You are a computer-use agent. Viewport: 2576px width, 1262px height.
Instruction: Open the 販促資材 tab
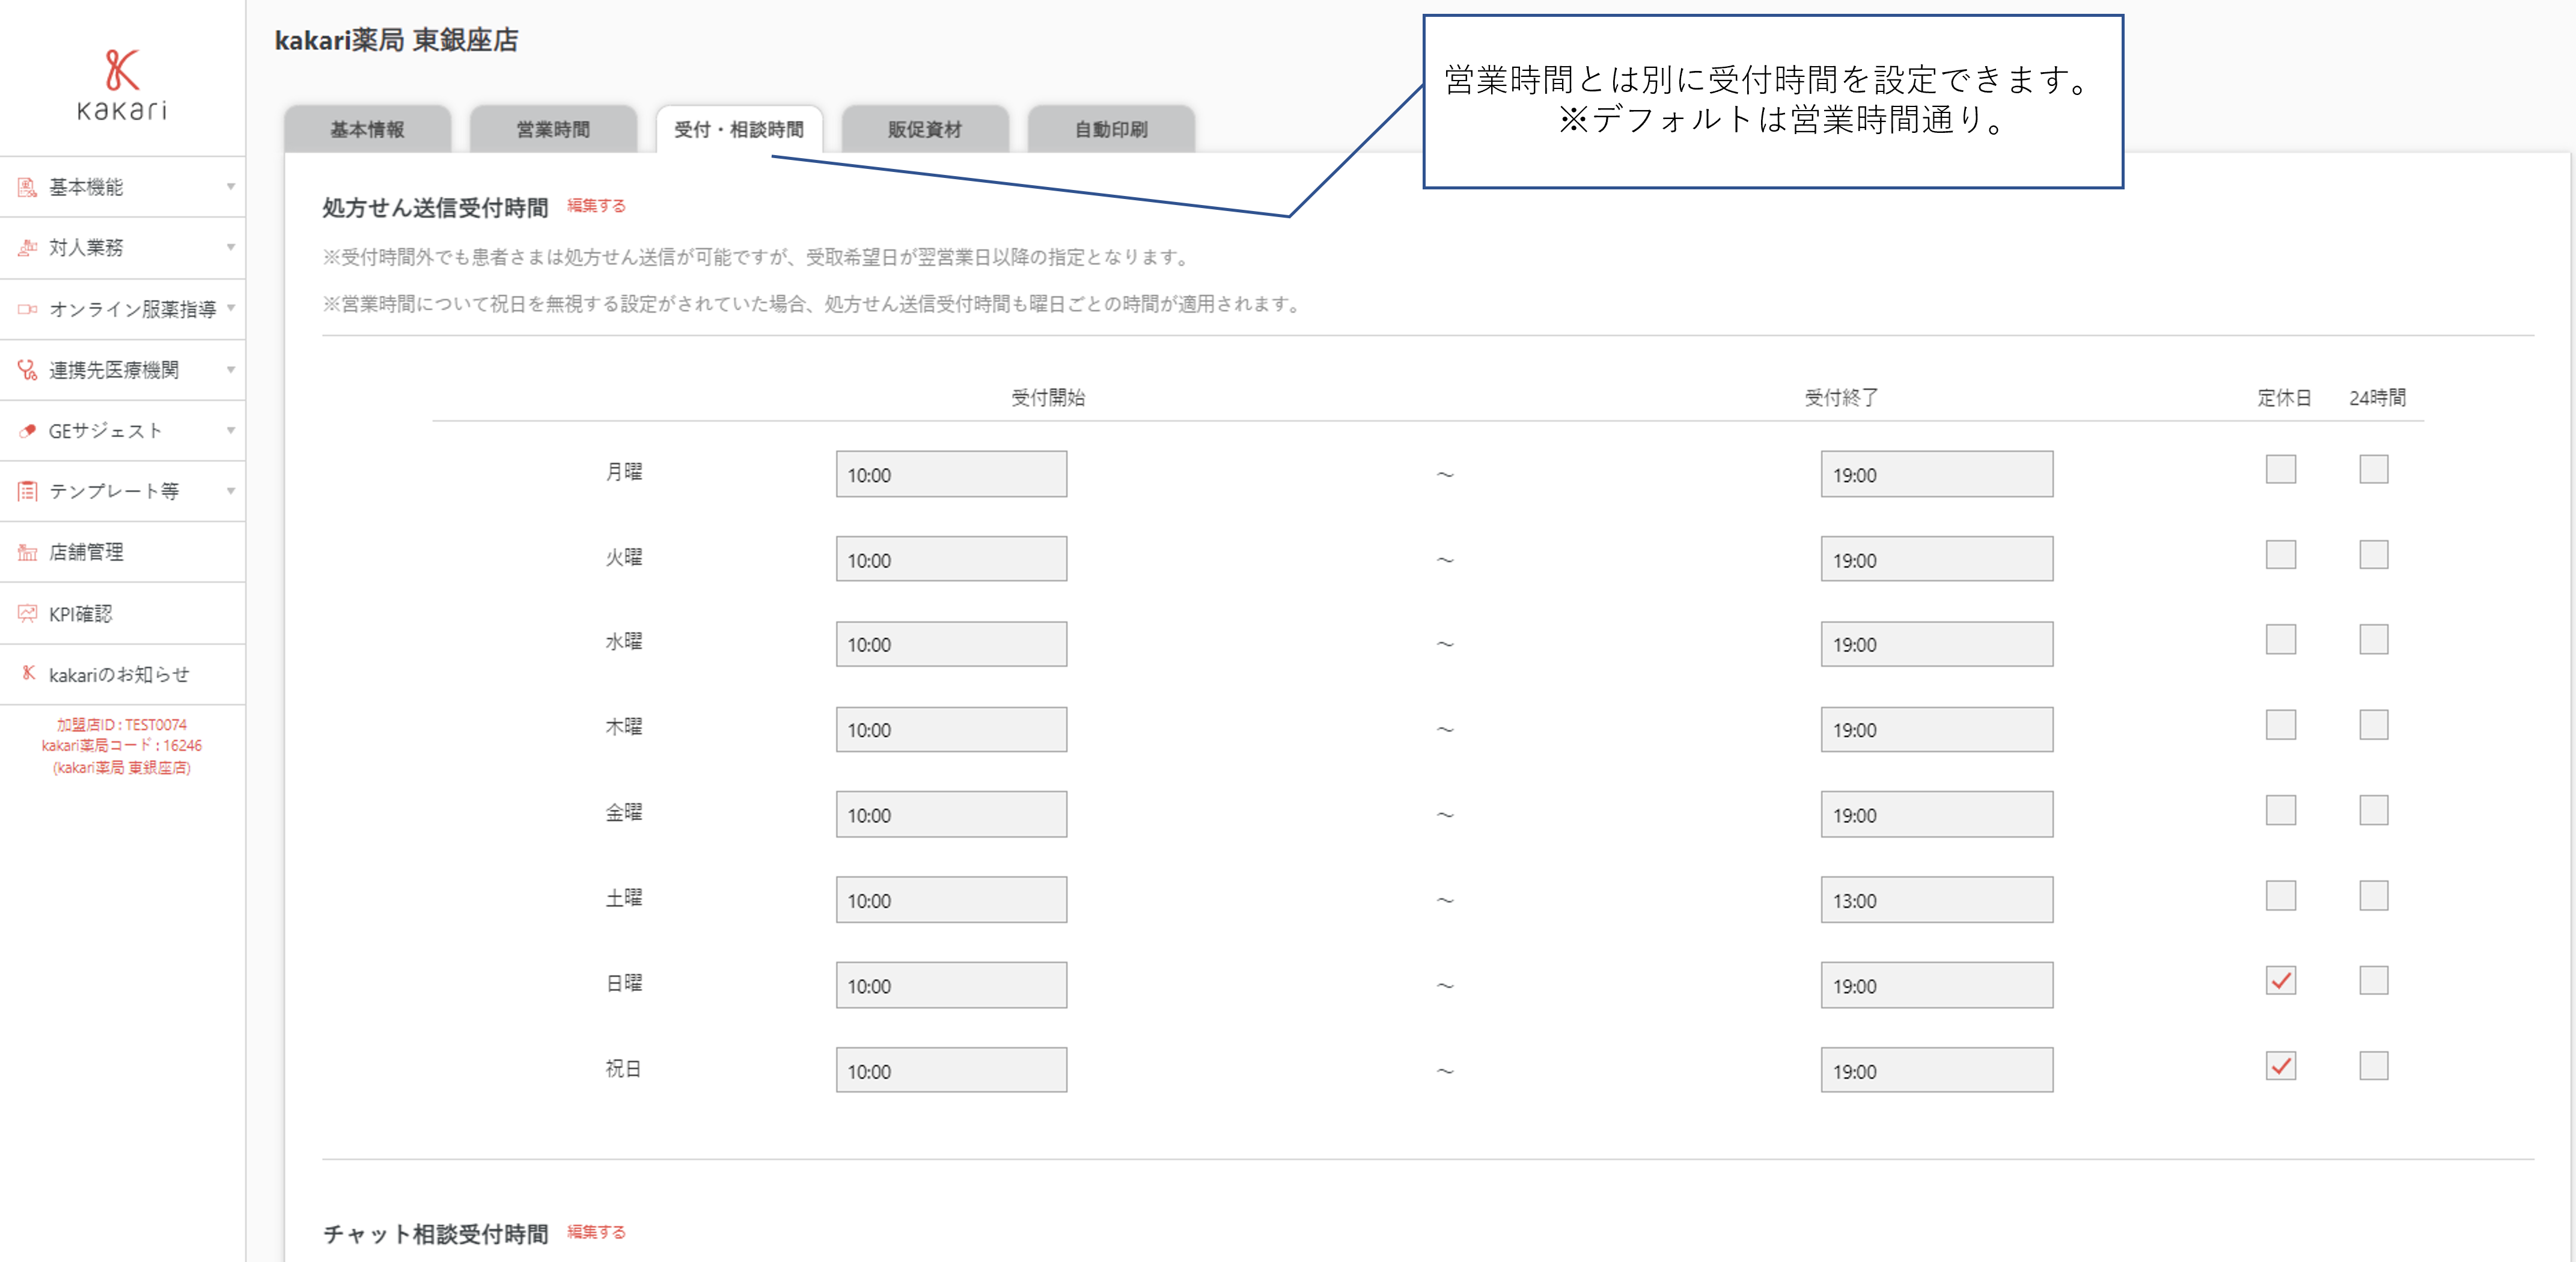point(924,129)
